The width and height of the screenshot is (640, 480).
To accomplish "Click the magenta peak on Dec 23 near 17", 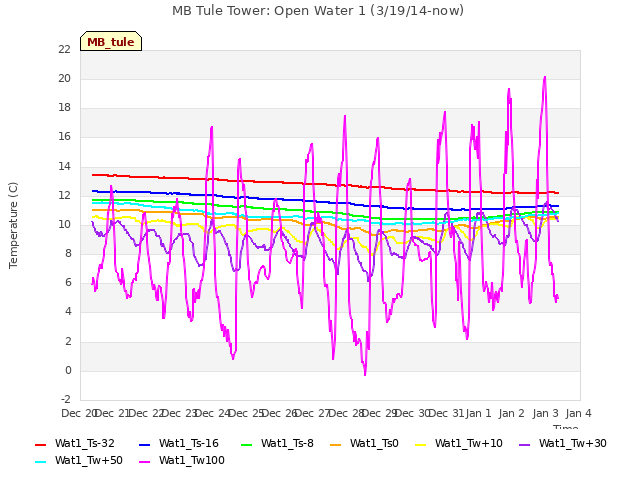I will [211, 128].
